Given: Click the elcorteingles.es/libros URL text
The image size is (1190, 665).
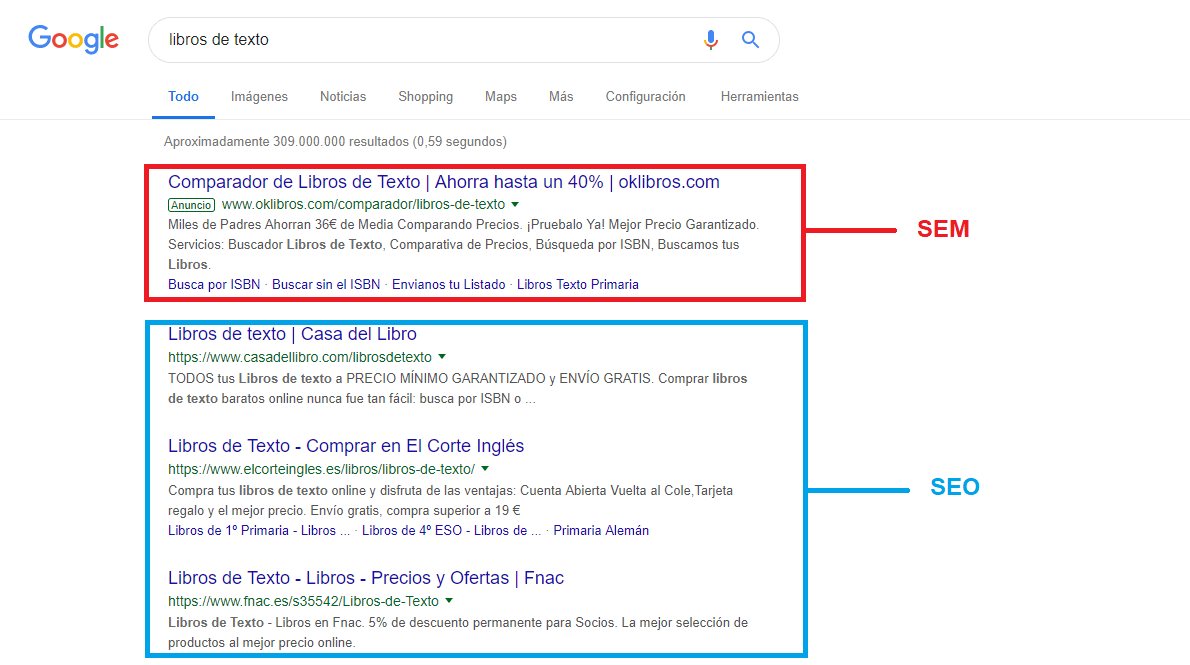Looking at the screenshot, I should pos(322,469).
